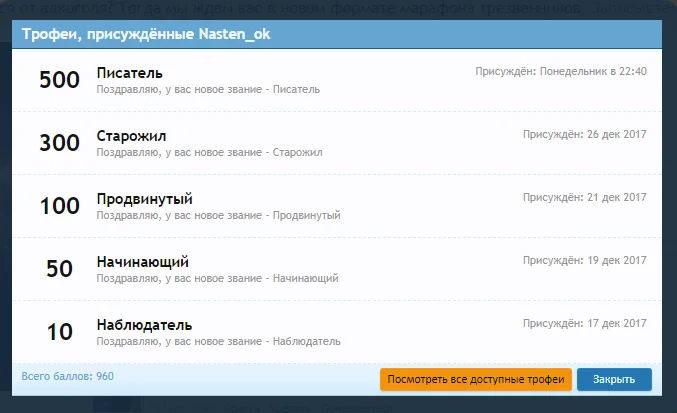Click the '26 дек 2017' award date
The width and height of the screenshot is (677, 413).
point(617,135)
